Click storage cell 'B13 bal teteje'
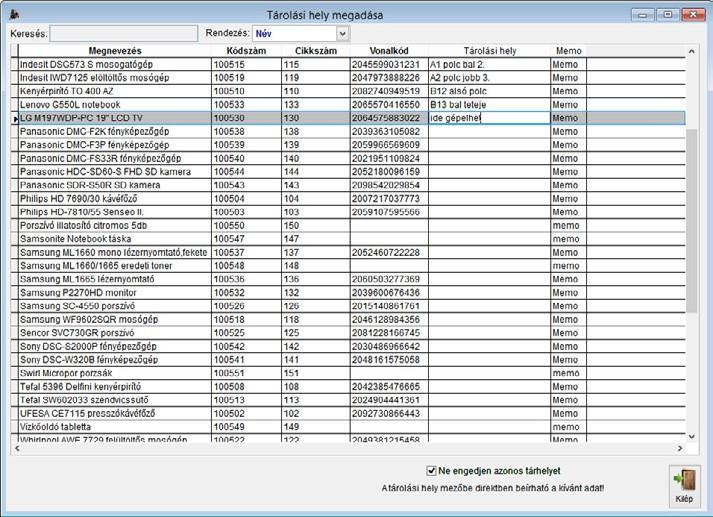713x517 pixels. 489,105
